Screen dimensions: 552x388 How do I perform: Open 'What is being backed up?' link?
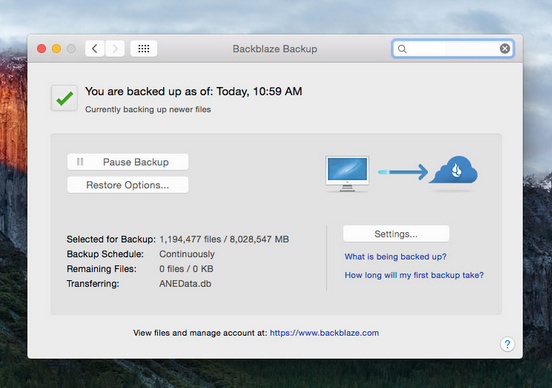click(395, 257)
